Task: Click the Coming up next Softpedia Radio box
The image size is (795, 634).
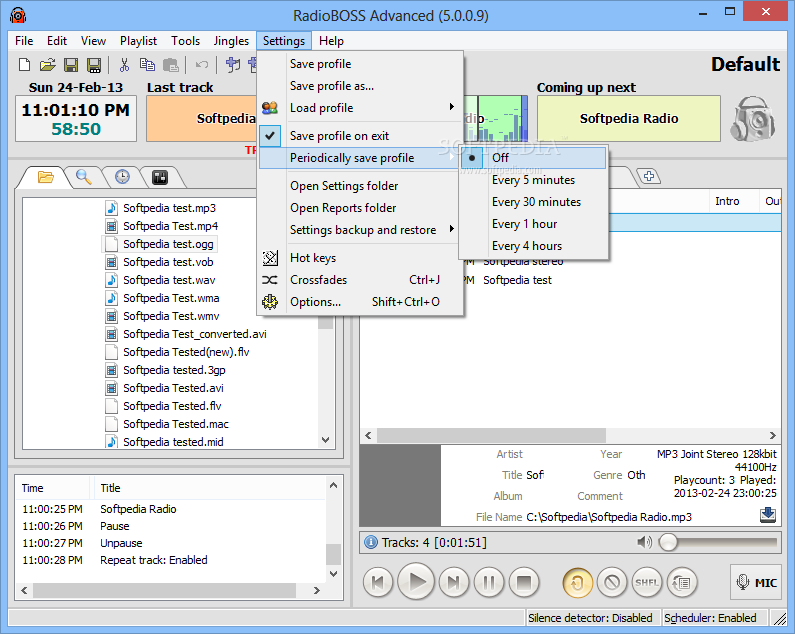Action: pos(629,118)
